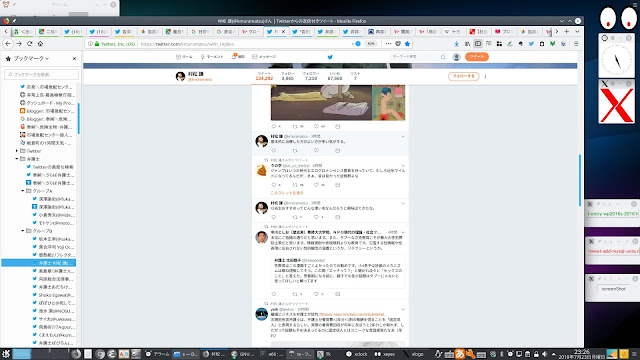Open the フォロワー 7,219 profile tab
The image size is (640, 360).
[x=311, y=76]
